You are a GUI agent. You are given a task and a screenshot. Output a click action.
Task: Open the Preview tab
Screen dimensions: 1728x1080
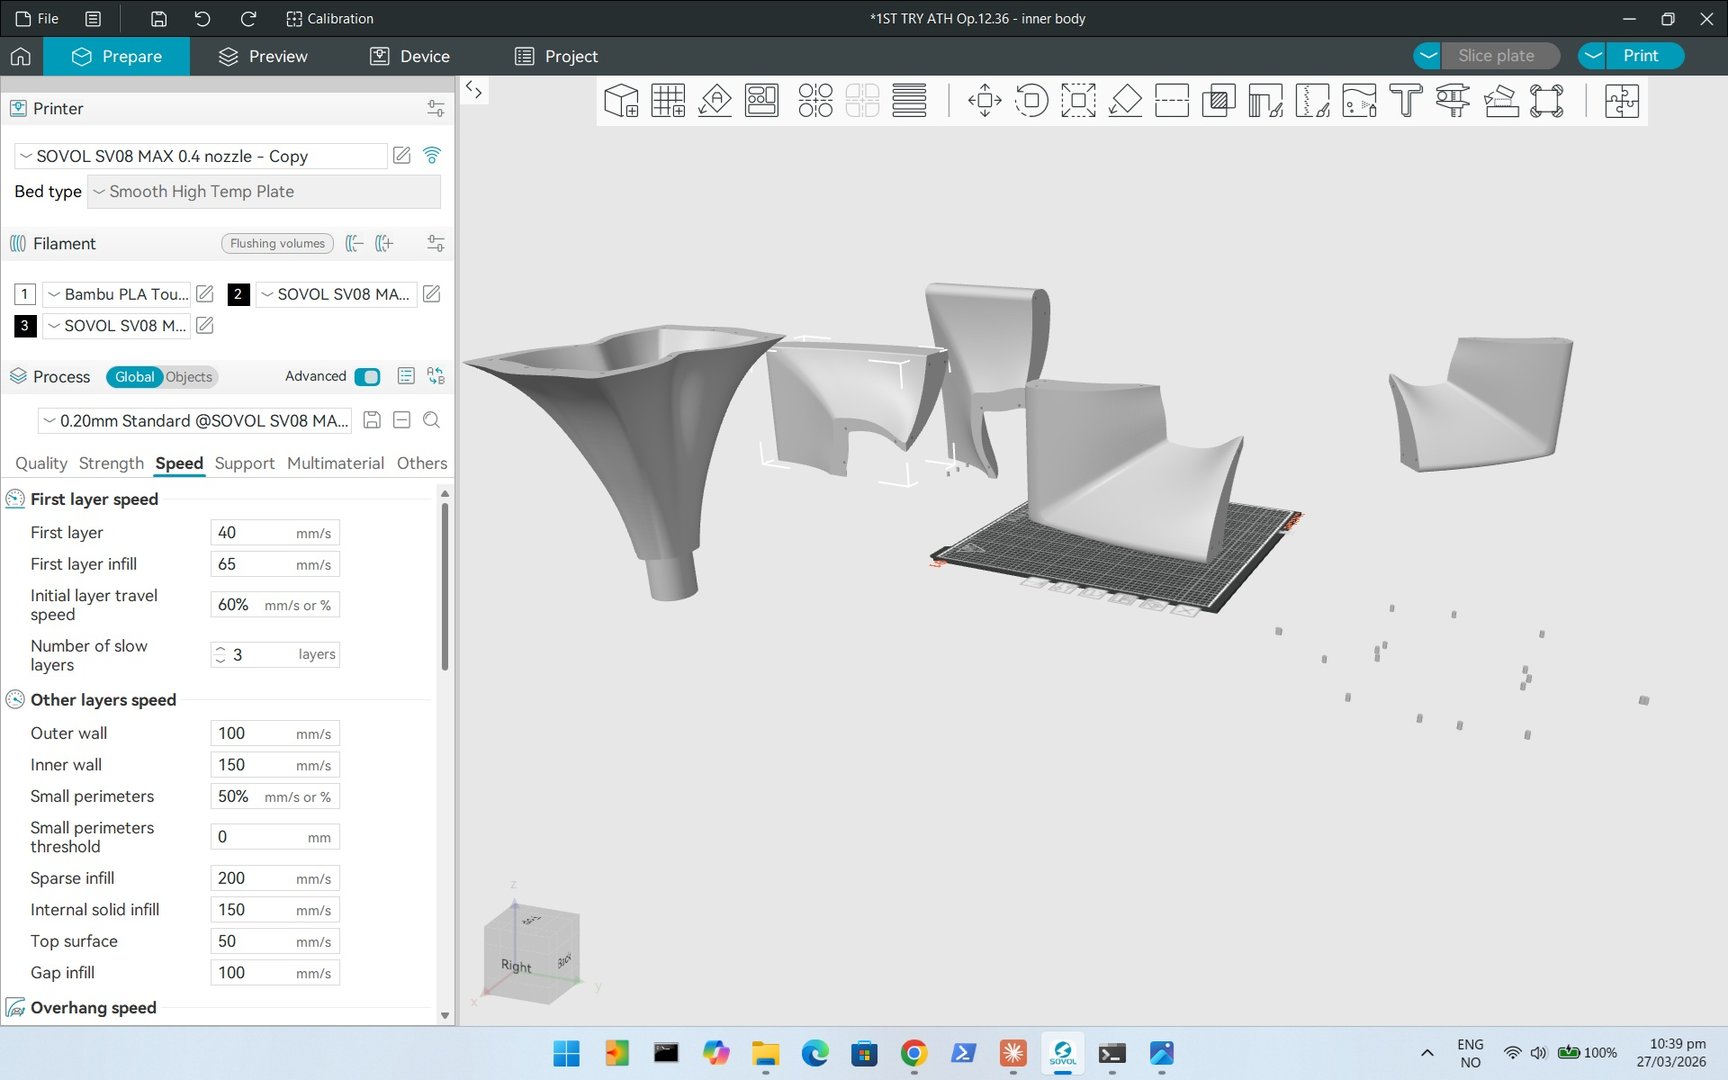(x=264, y=56)
